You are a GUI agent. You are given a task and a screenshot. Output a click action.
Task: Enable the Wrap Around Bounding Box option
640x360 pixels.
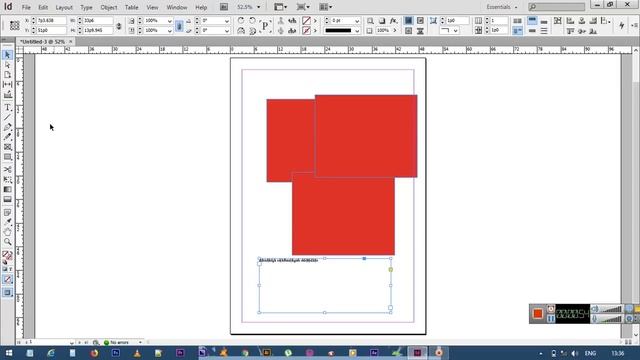[420, 20]
